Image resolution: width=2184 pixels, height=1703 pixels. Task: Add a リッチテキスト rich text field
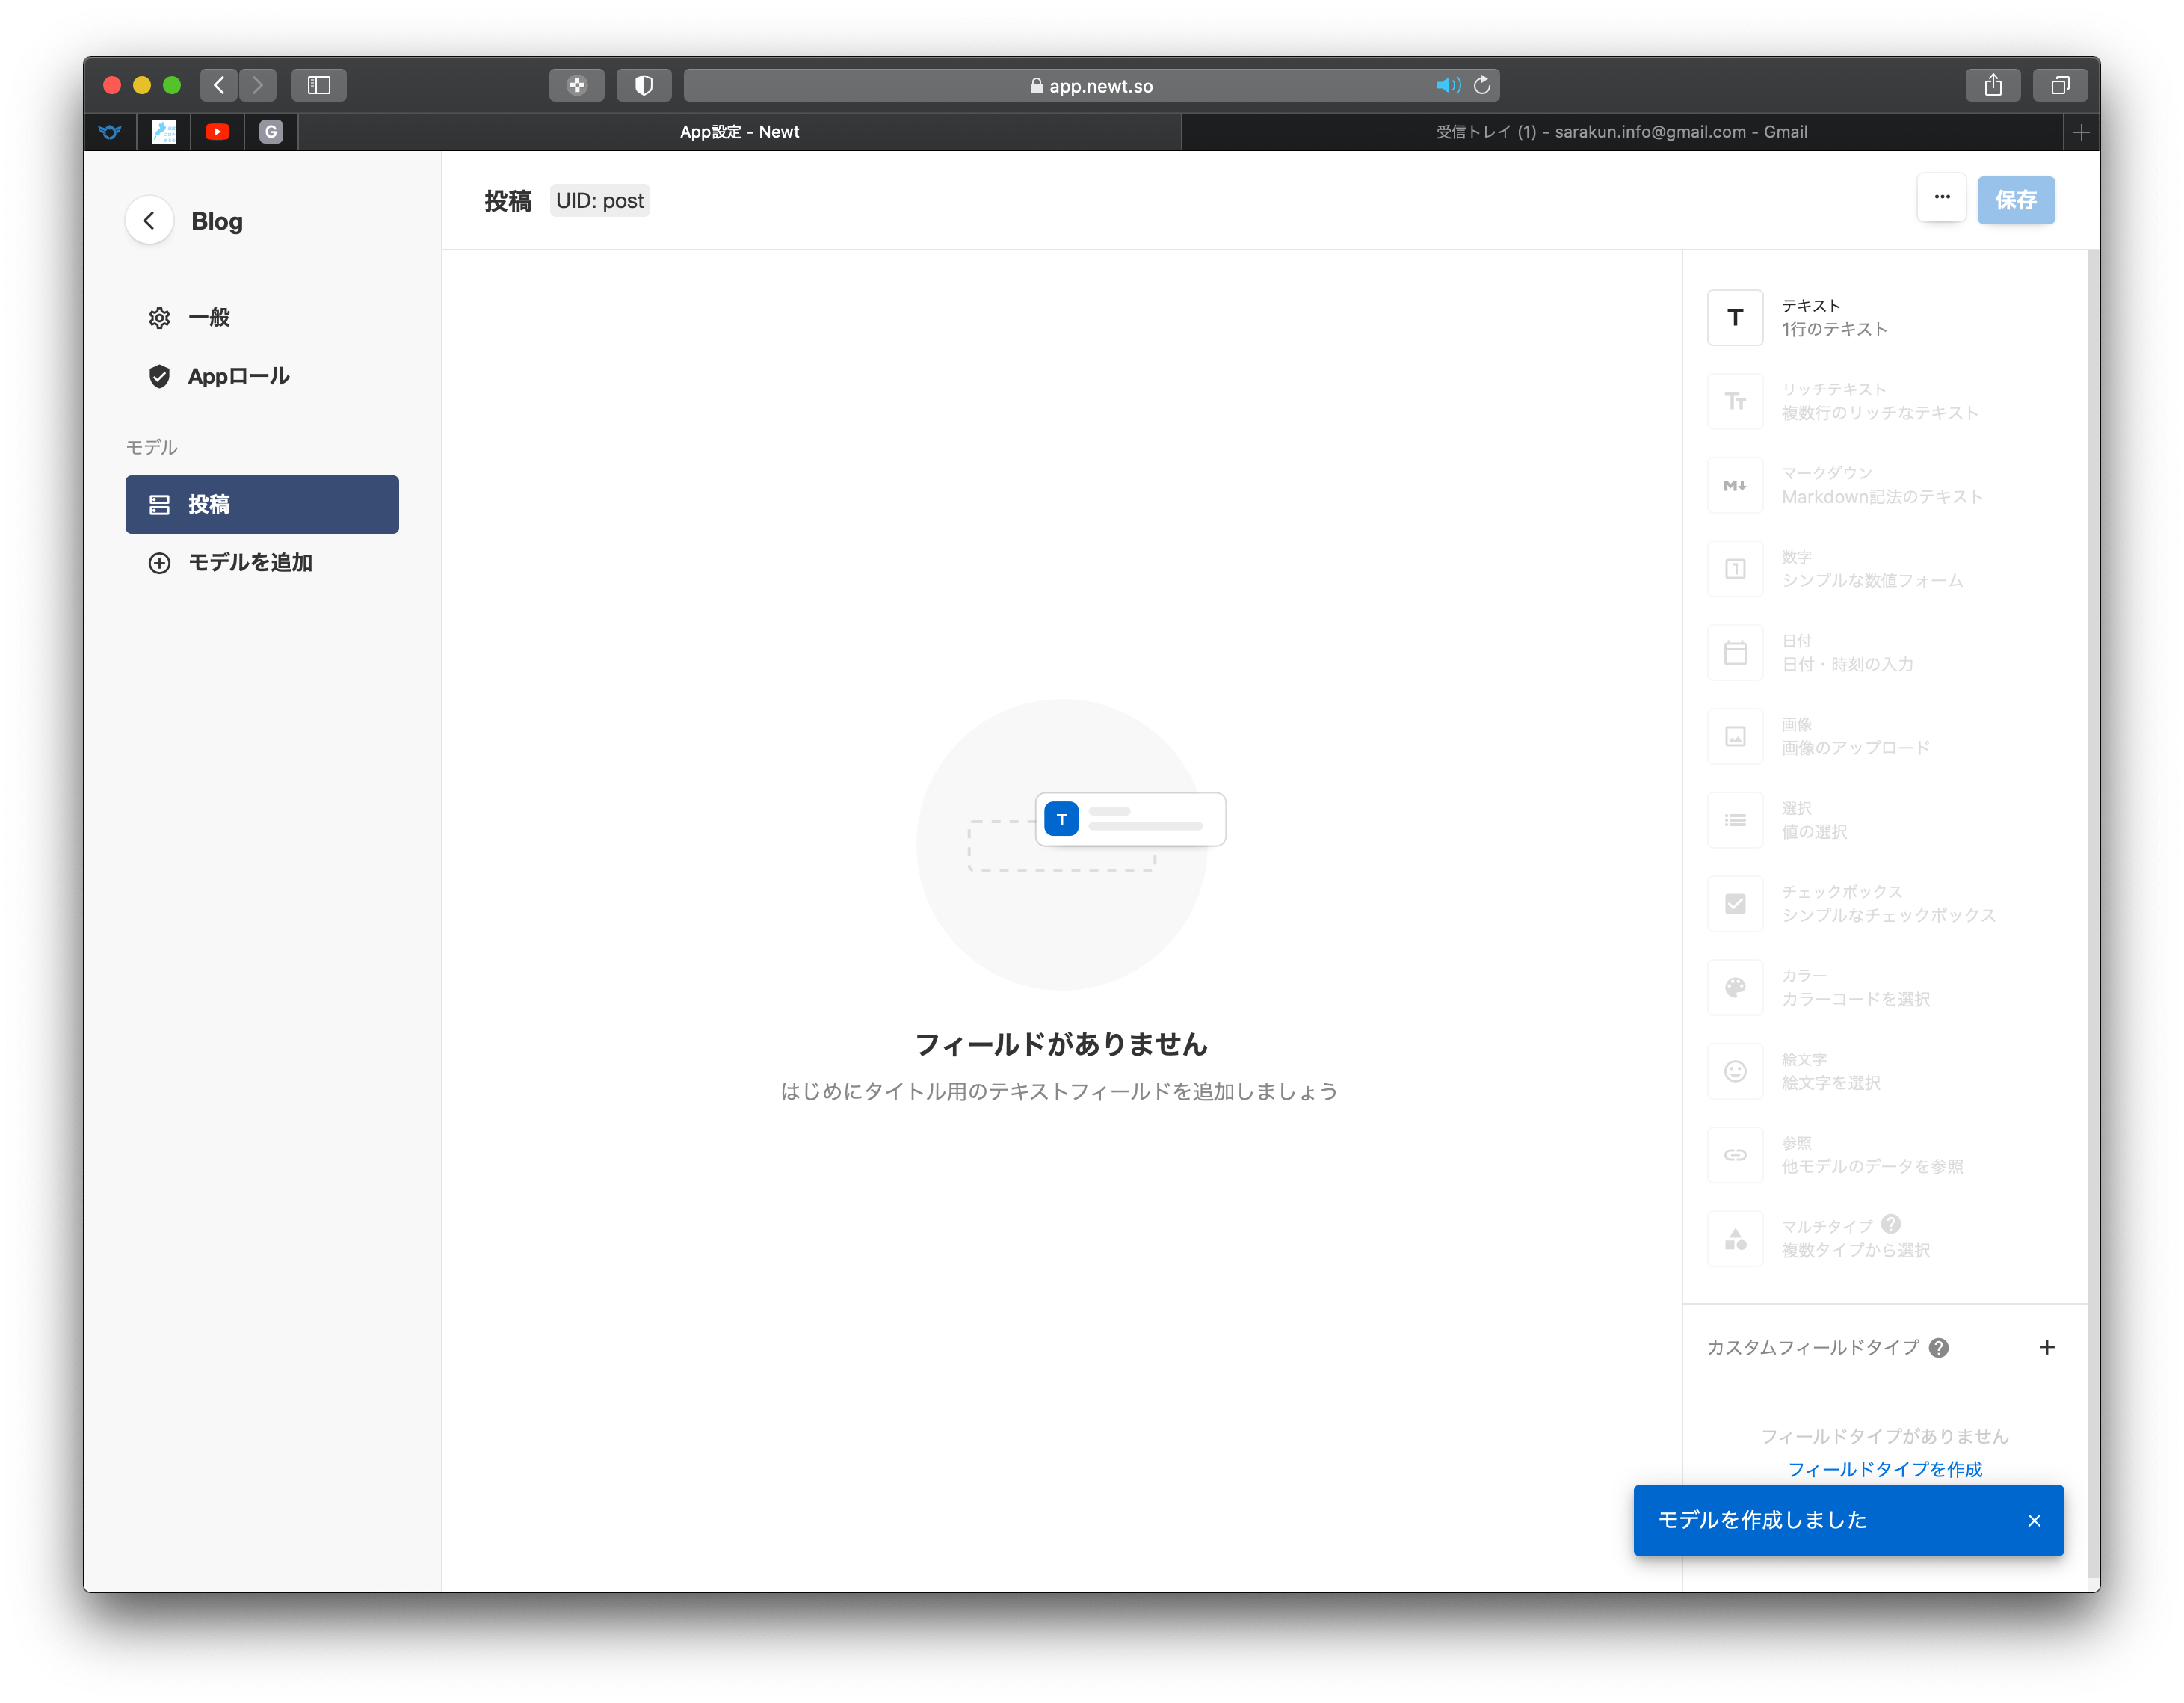coord(1885,401)
